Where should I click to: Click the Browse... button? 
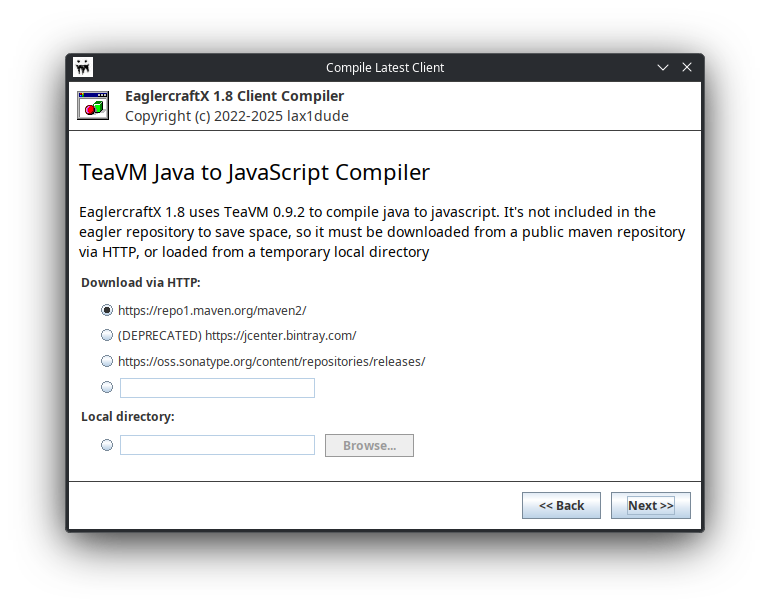pos(369,445)
